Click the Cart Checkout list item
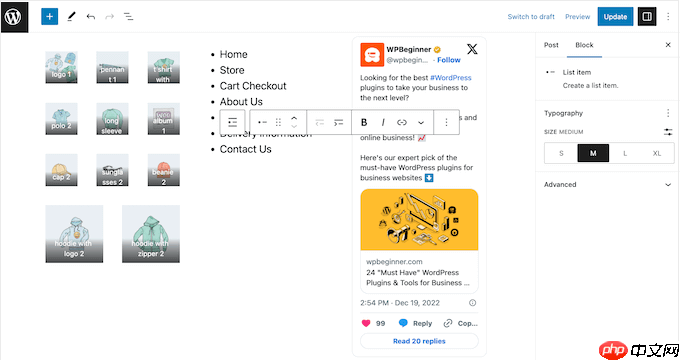 coord(253,86)
